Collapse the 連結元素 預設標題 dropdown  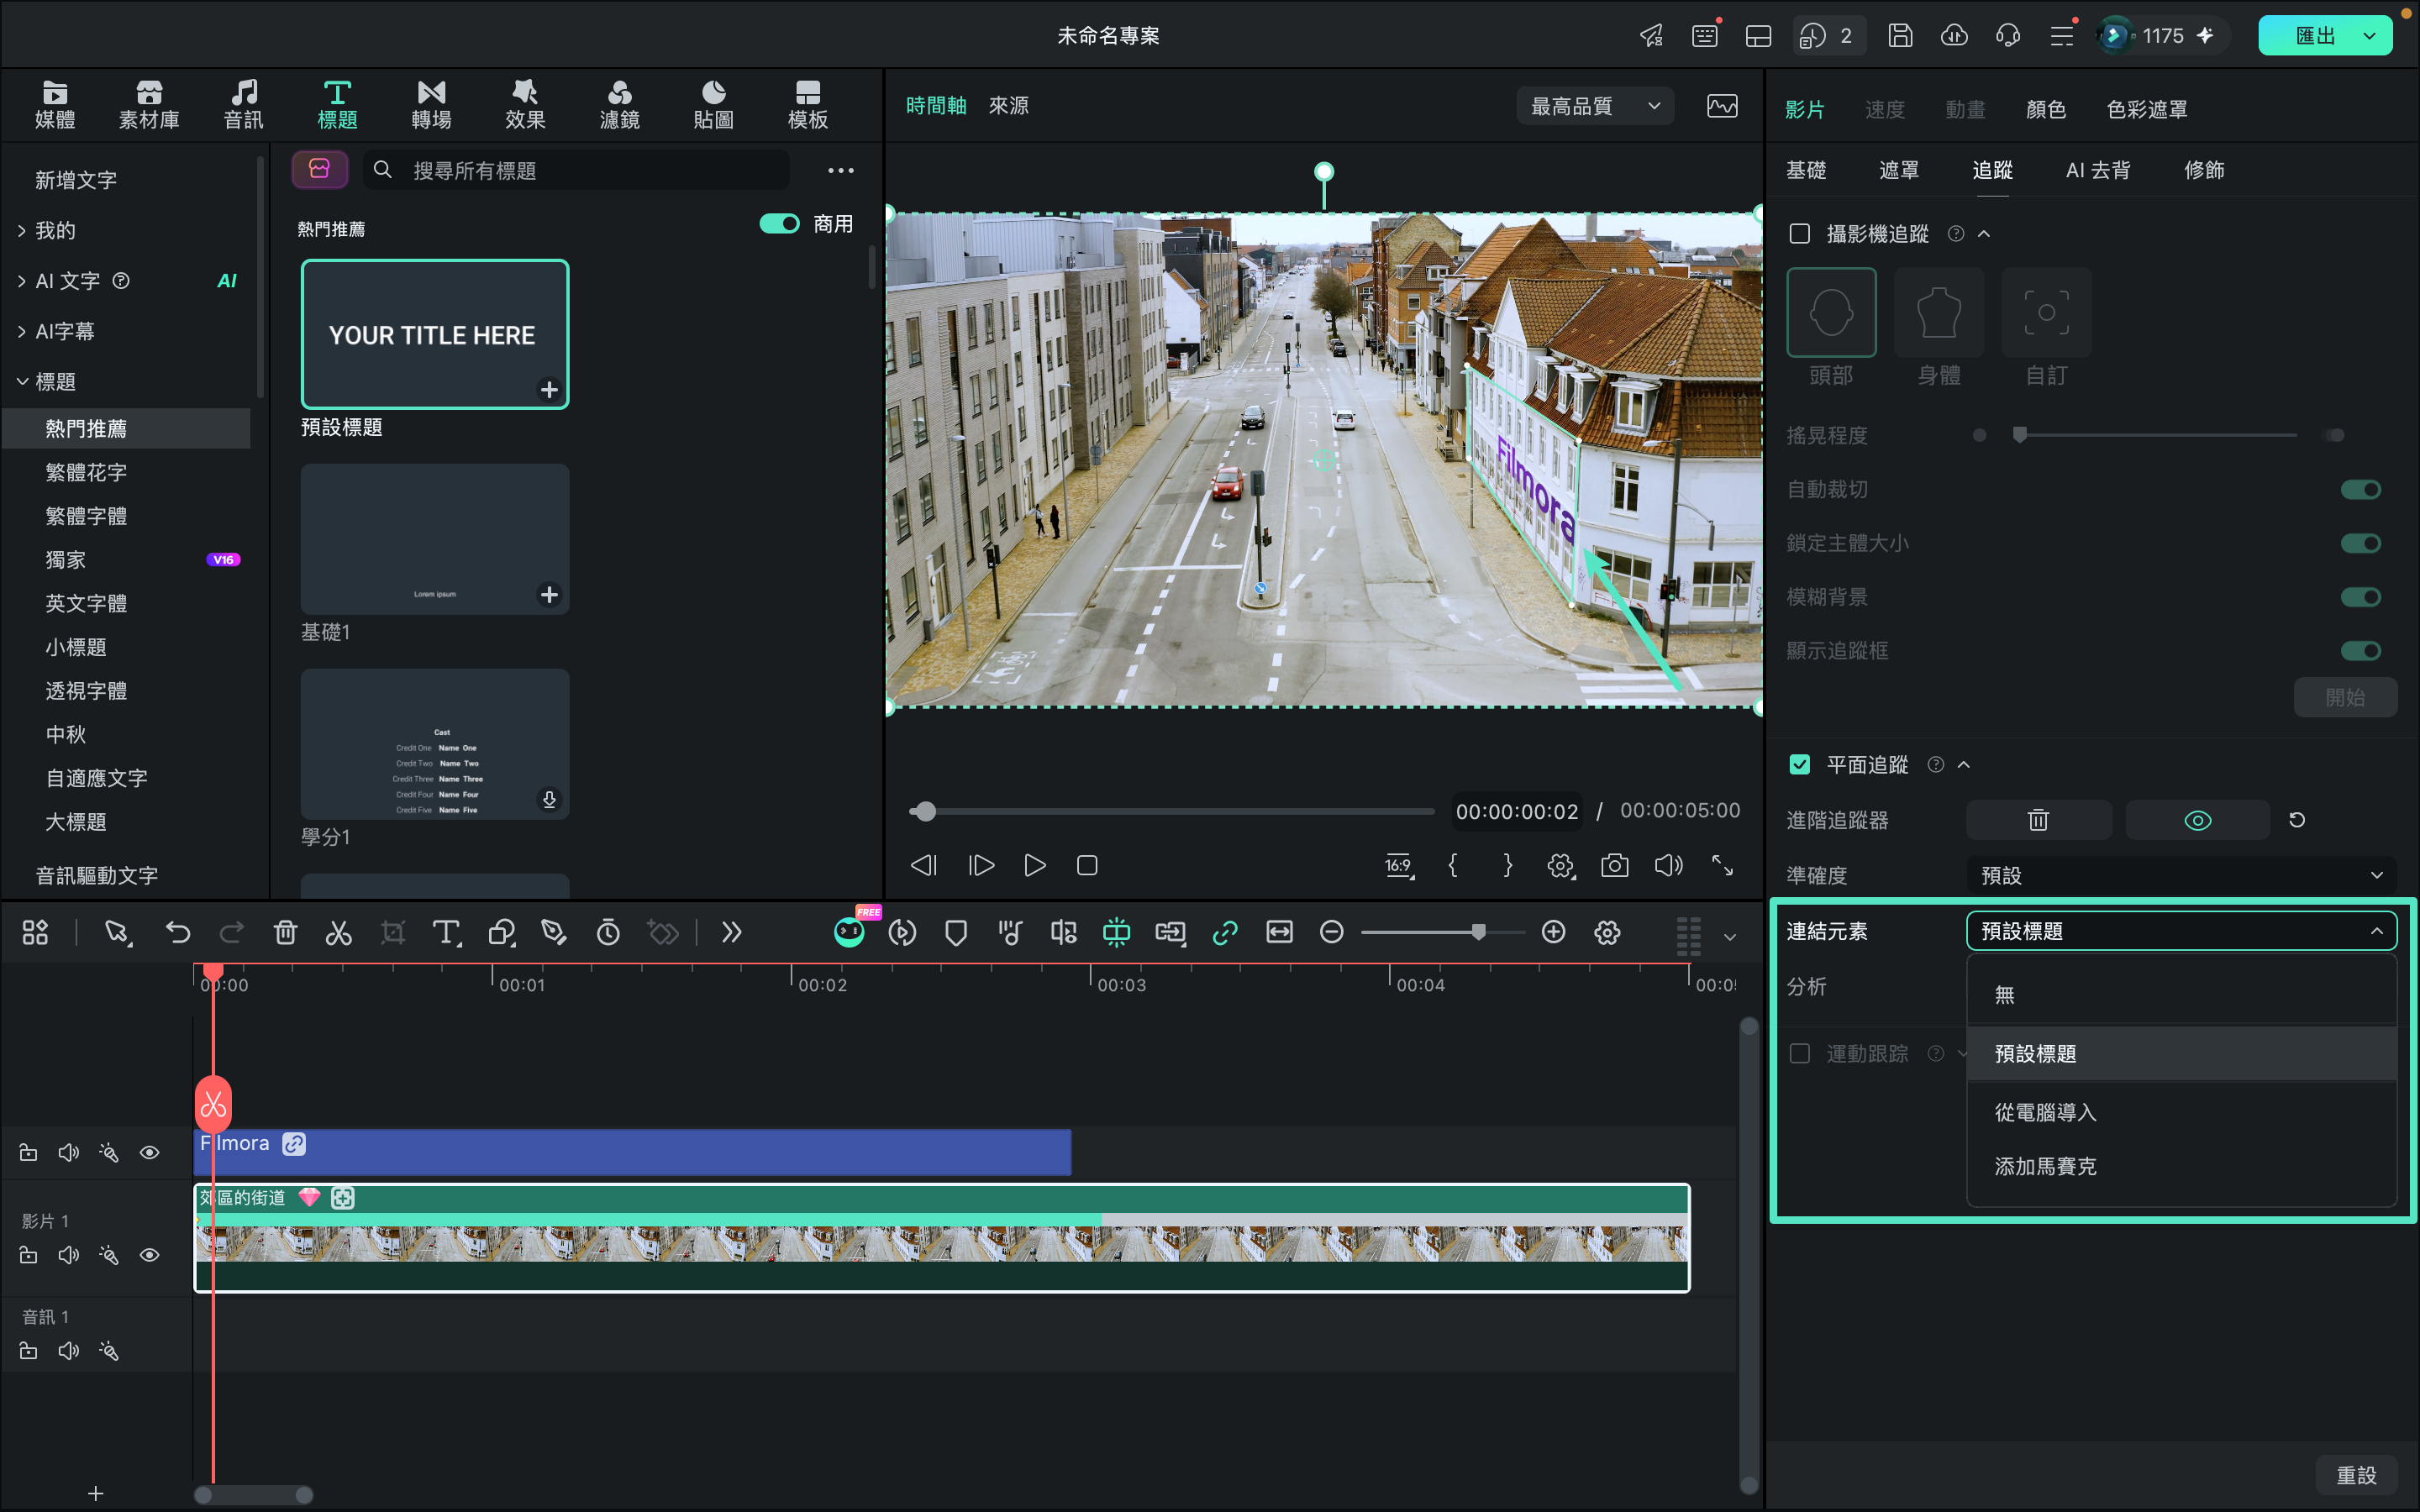click(x=2181, y=931)
